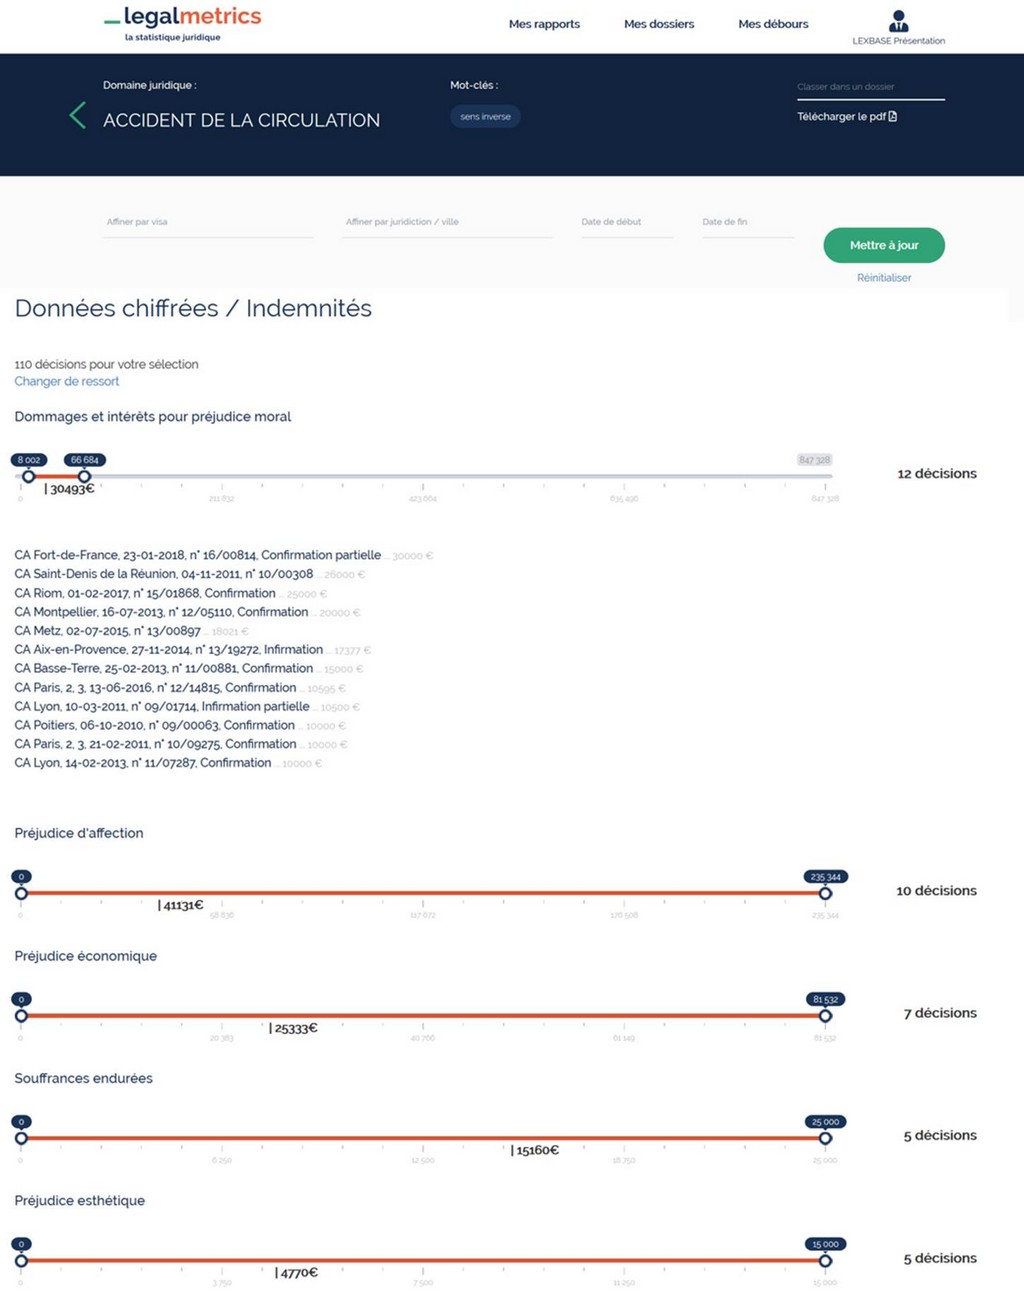Open decision CA Lyon, 10-03-2011

[161, 707]
